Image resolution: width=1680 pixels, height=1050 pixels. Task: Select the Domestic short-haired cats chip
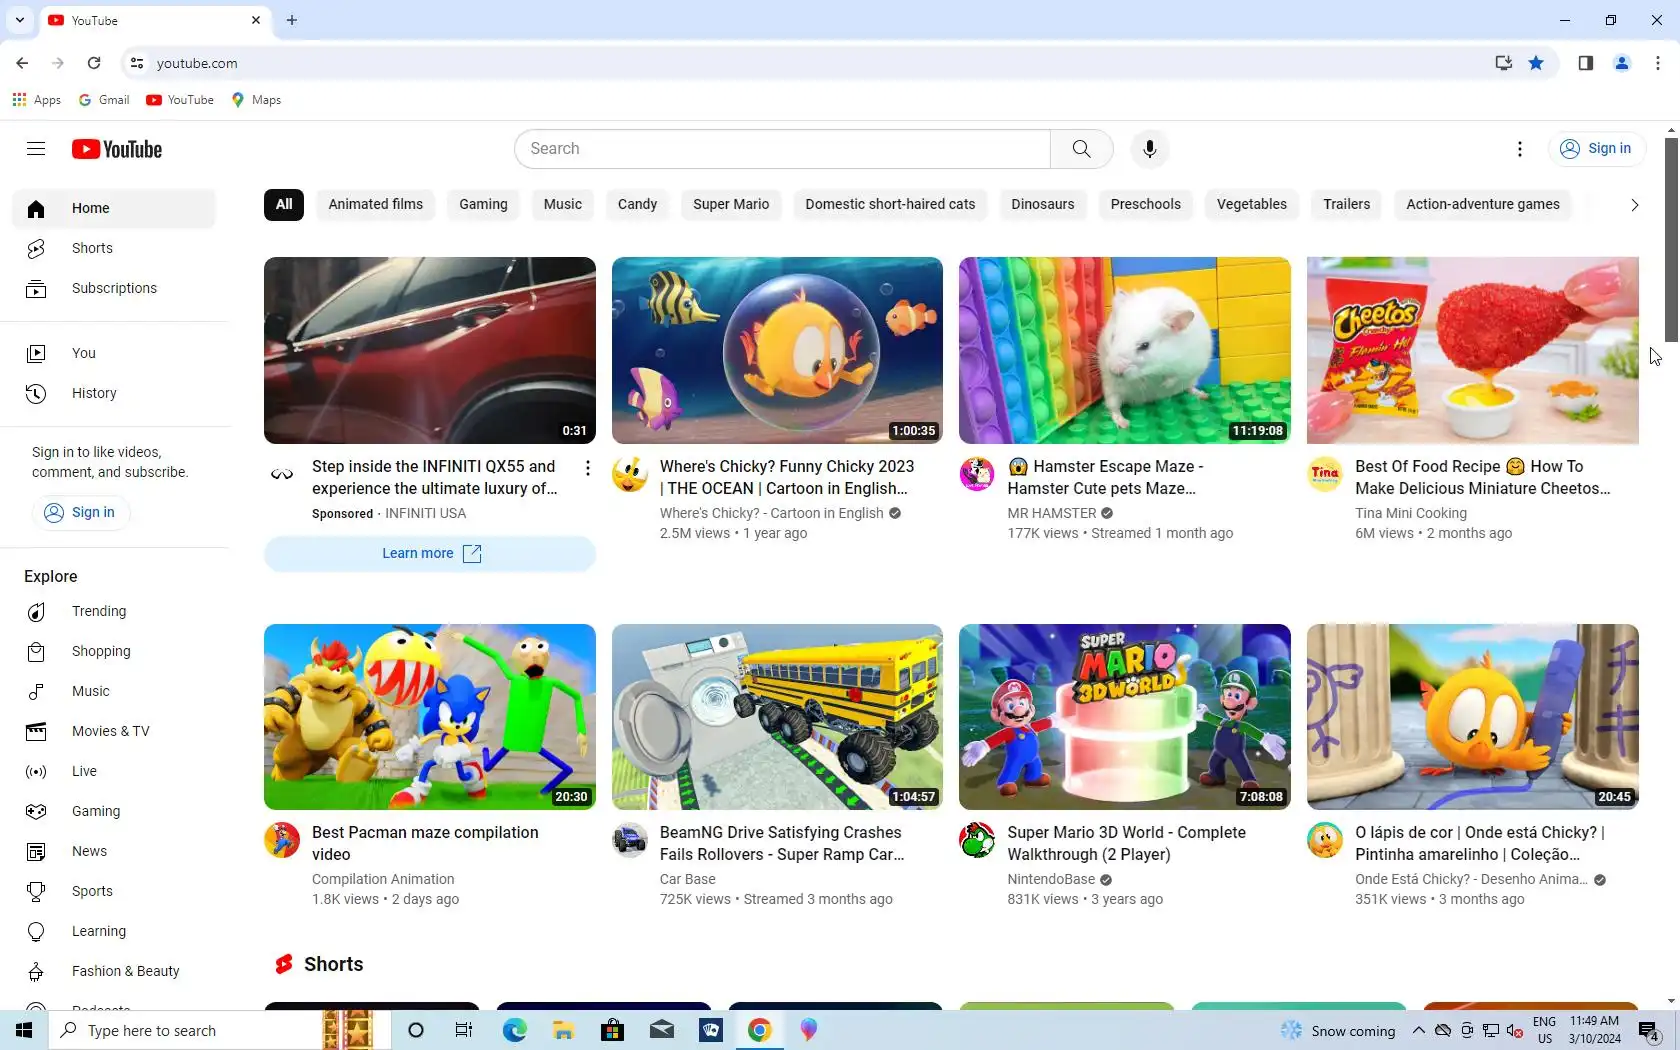pos(890,204)
